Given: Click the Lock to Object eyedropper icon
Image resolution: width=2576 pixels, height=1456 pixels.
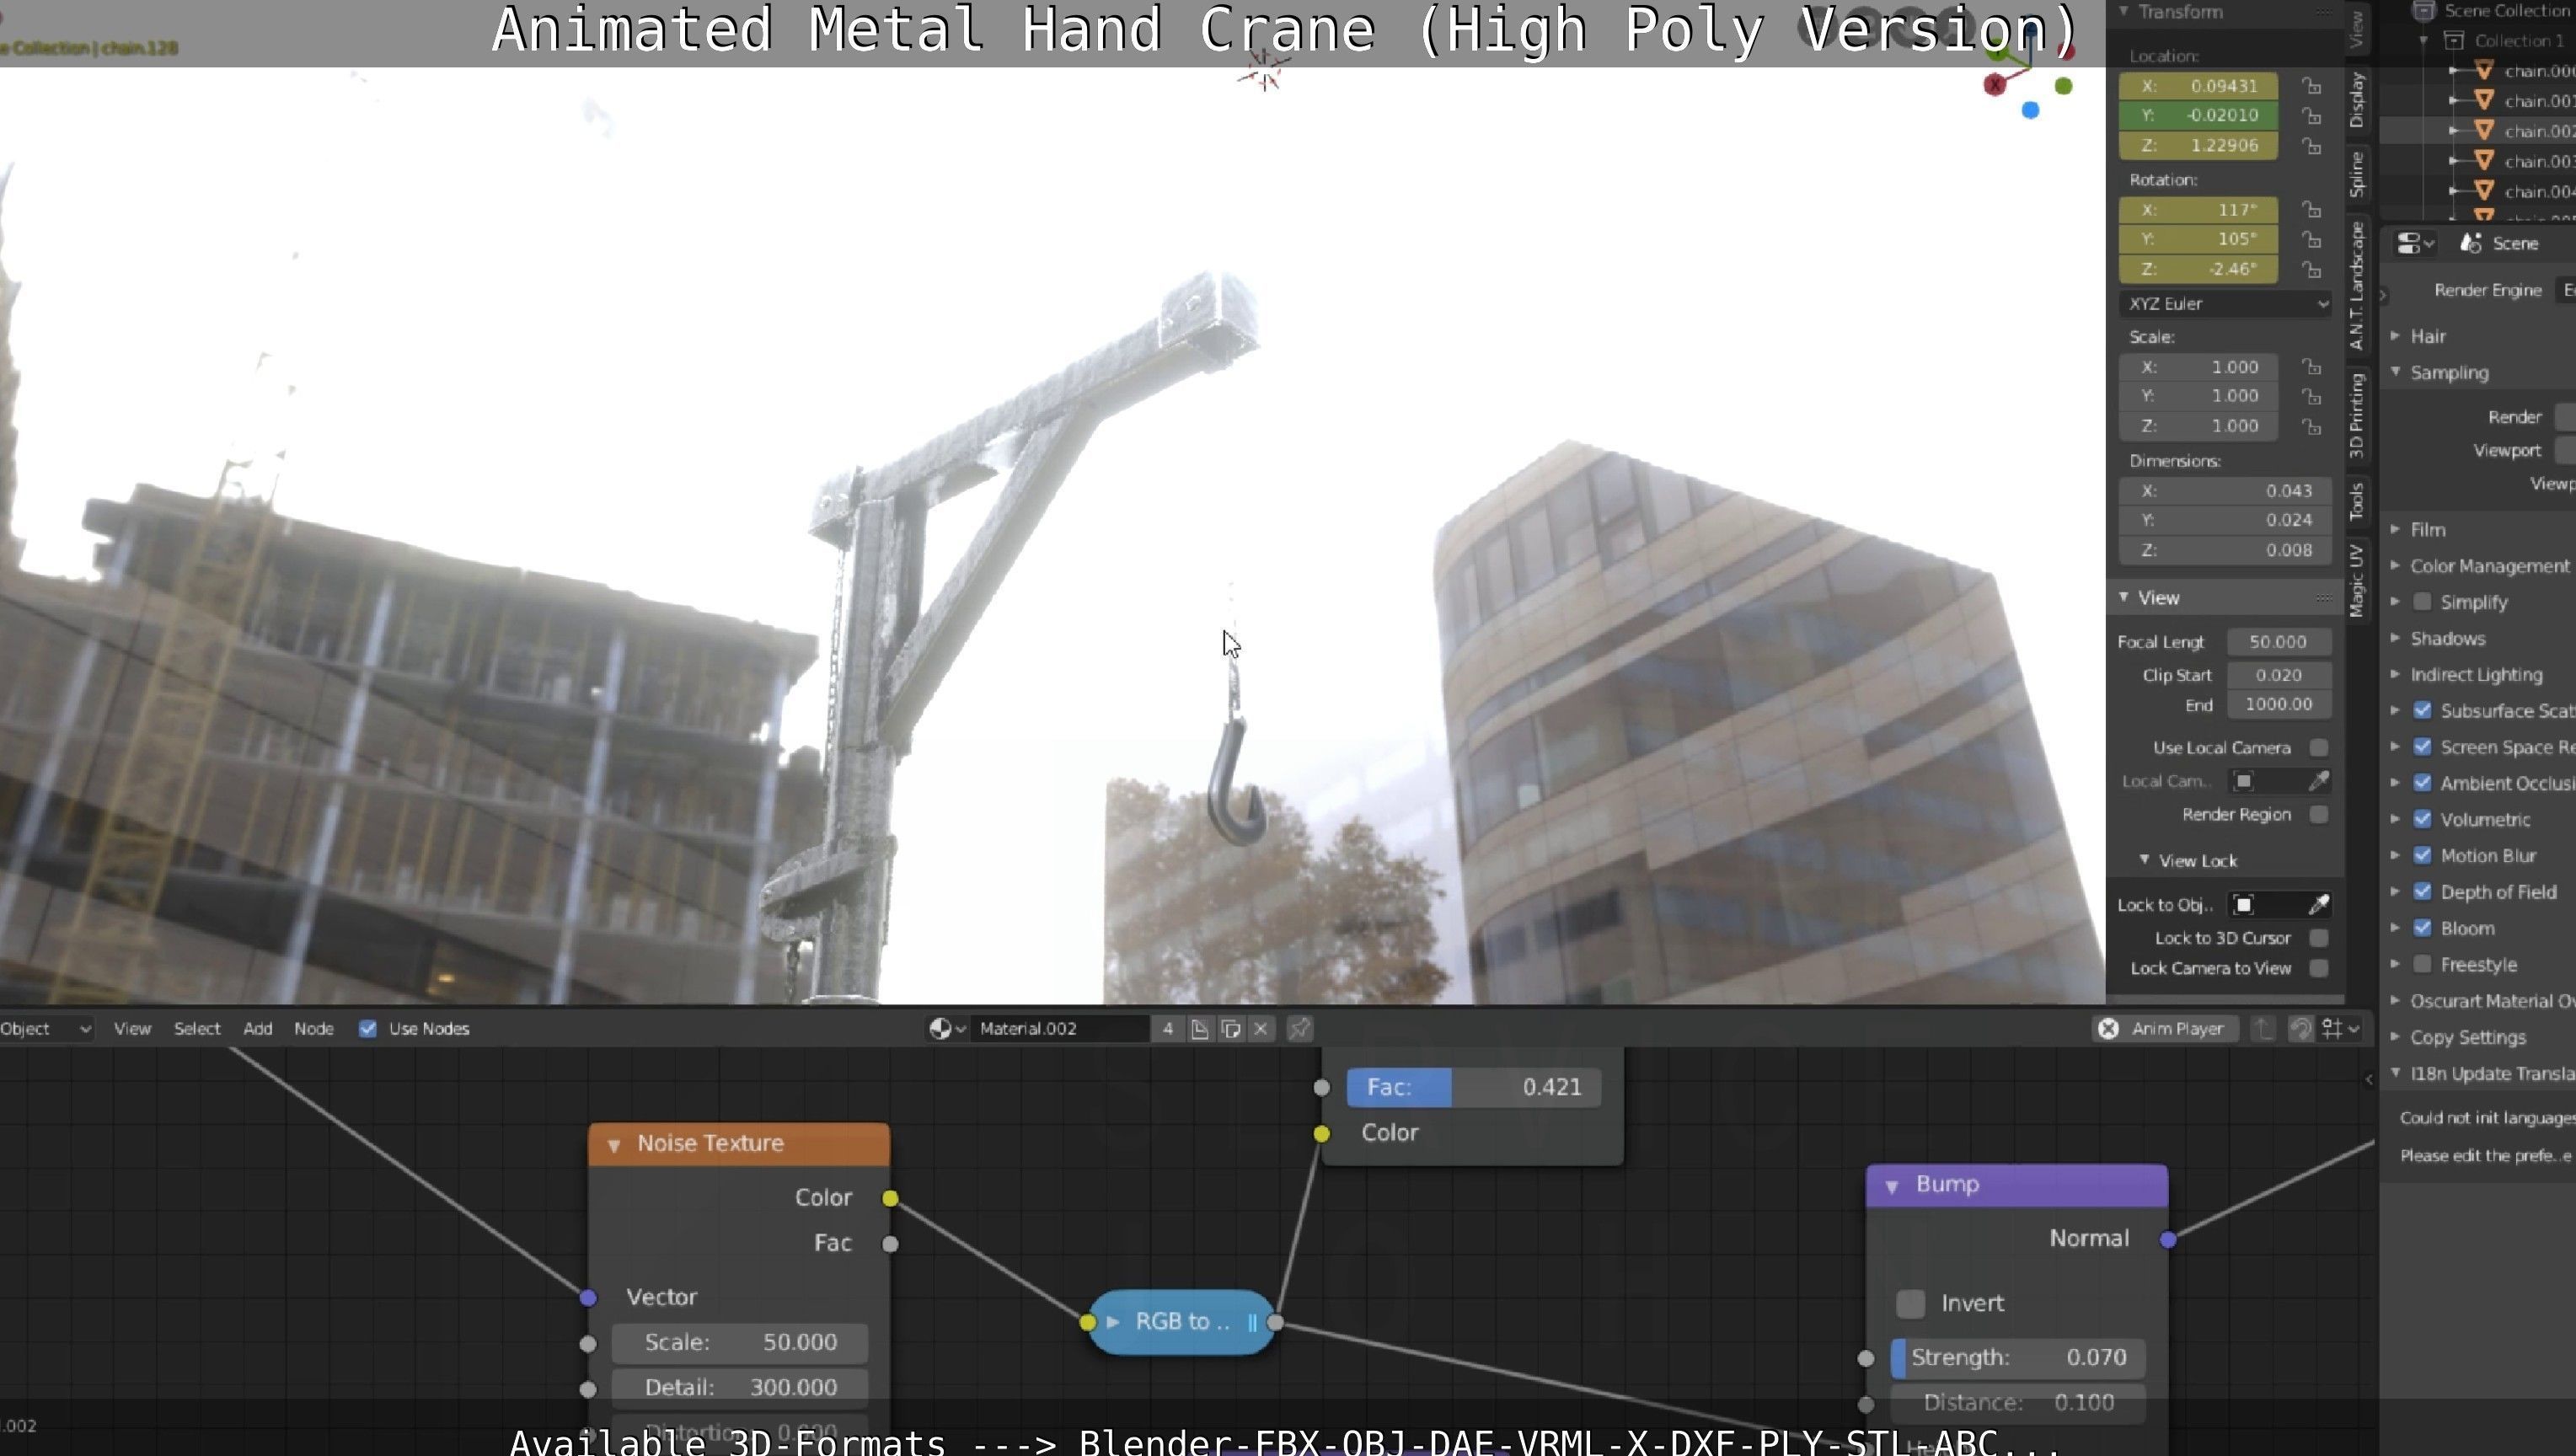Looking at the screenshot, I should click(x=2318, y=905).
